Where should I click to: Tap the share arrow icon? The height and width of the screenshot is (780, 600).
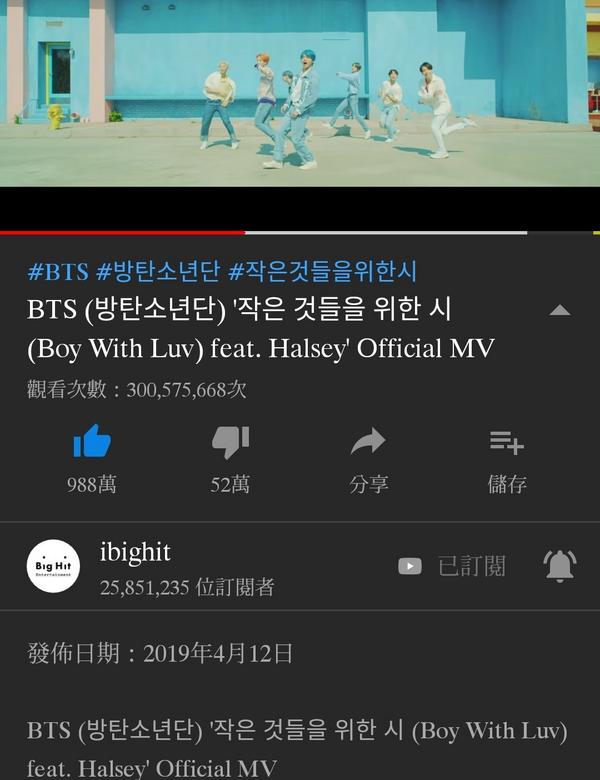click(x=368, y=441)
